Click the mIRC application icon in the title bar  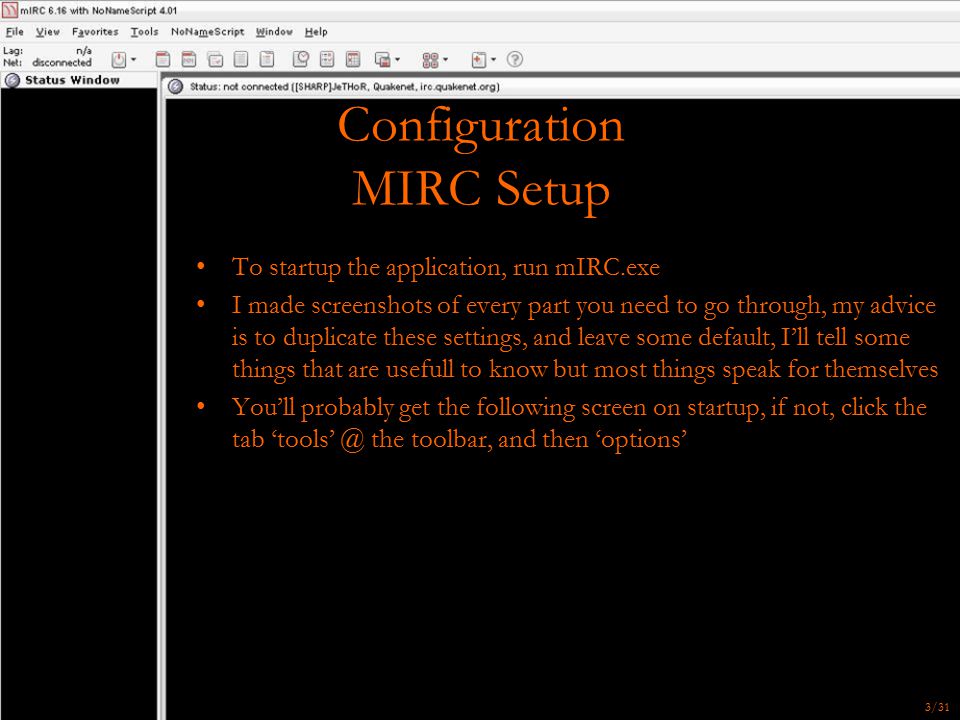click(x=10, y=10)
